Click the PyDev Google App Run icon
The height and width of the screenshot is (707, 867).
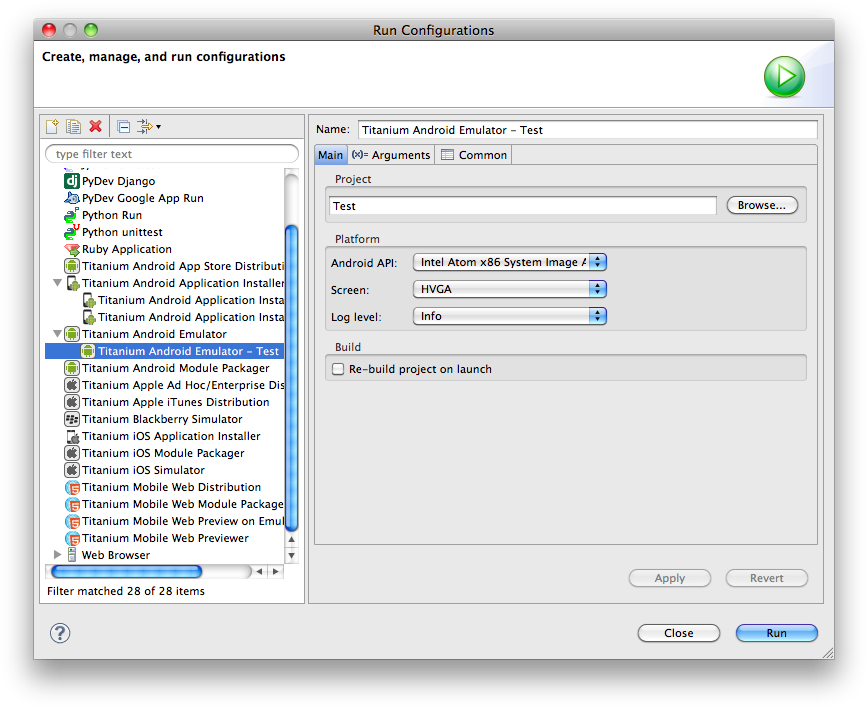72,198
